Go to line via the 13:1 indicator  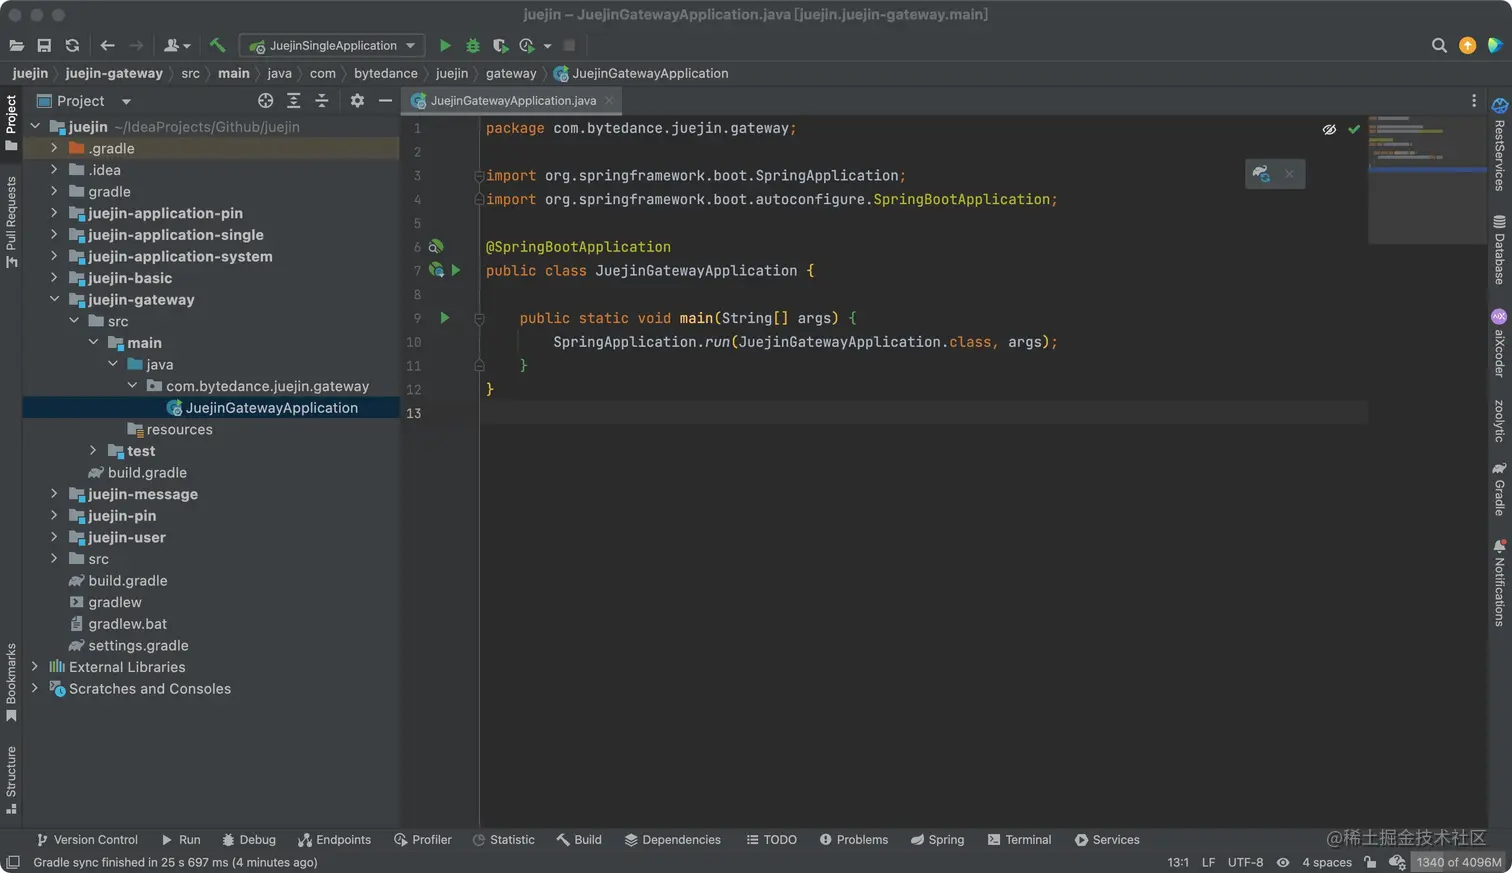click(1178, 862)
